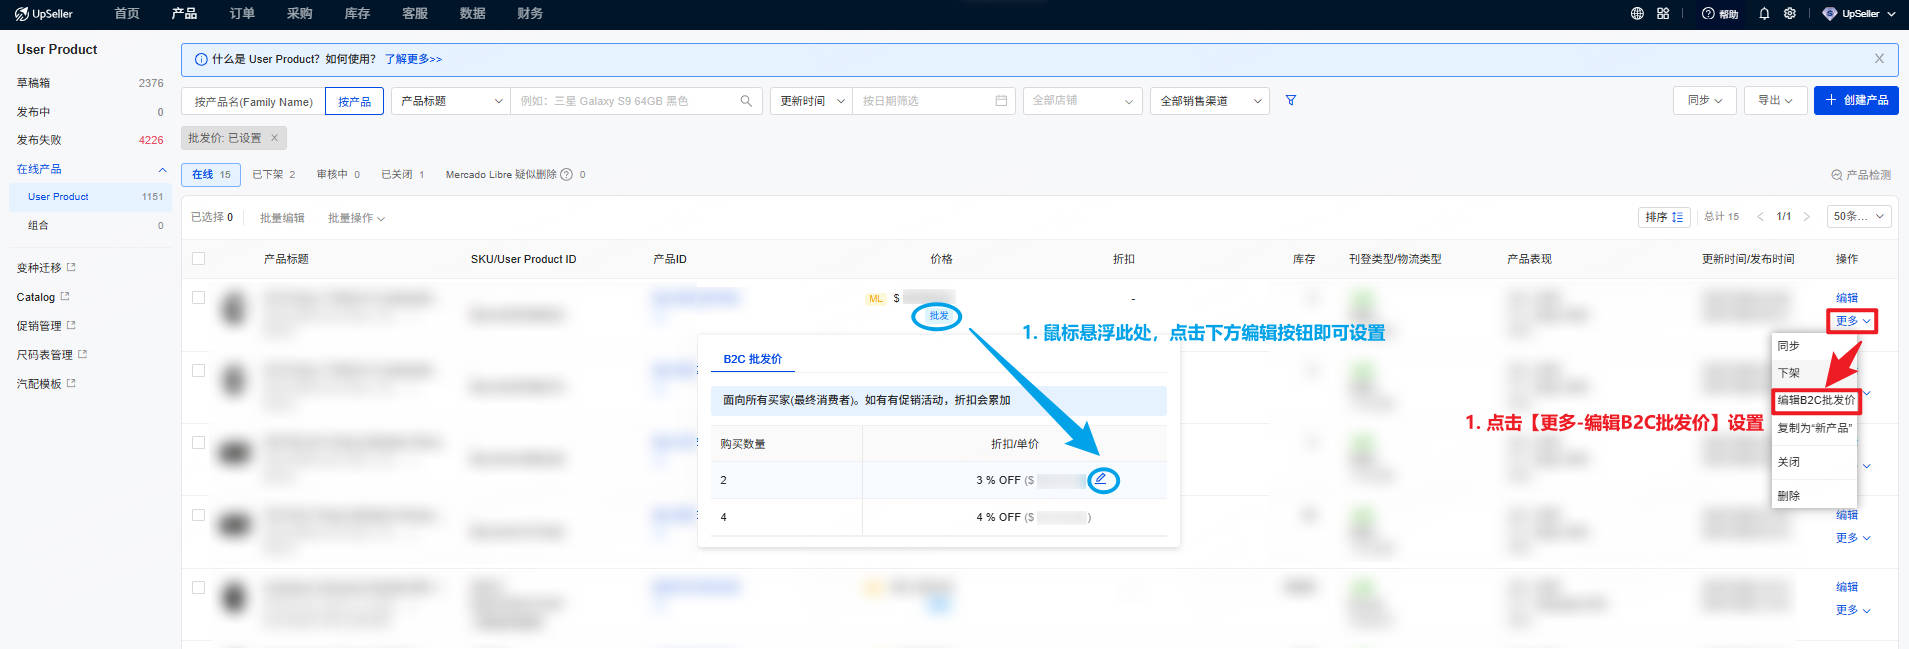Click the 排序 sort button
This screenshot has height=649, width=1909.
click(x=1664, y=217)
